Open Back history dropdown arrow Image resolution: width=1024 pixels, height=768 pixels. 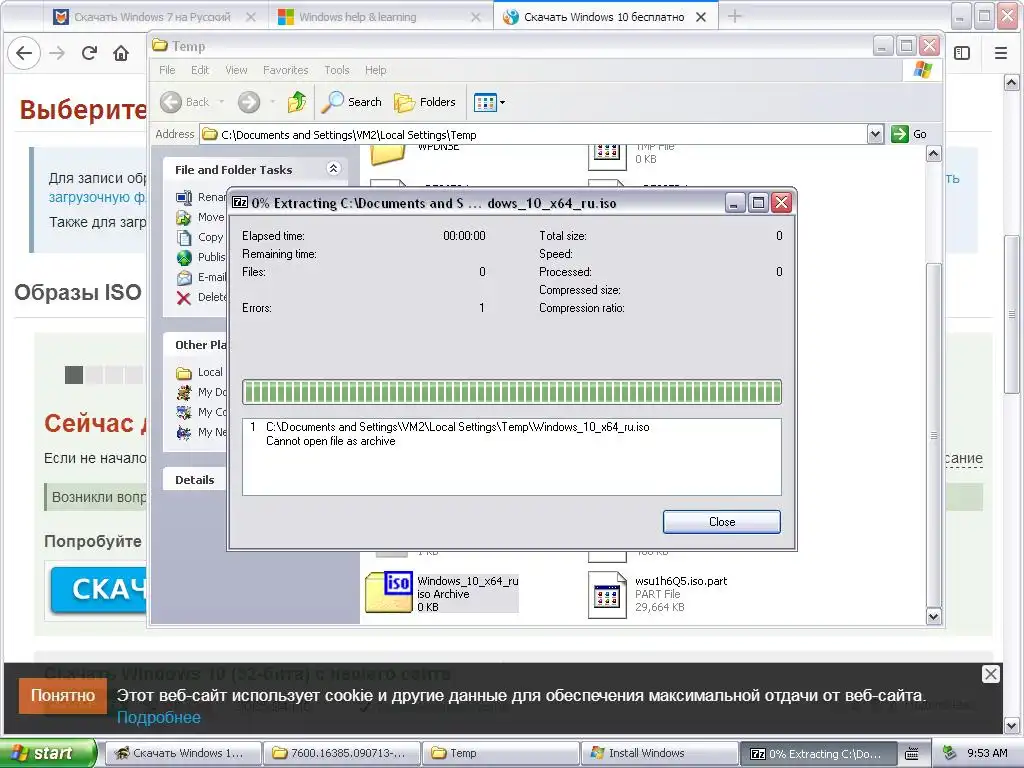coord(221,102)
